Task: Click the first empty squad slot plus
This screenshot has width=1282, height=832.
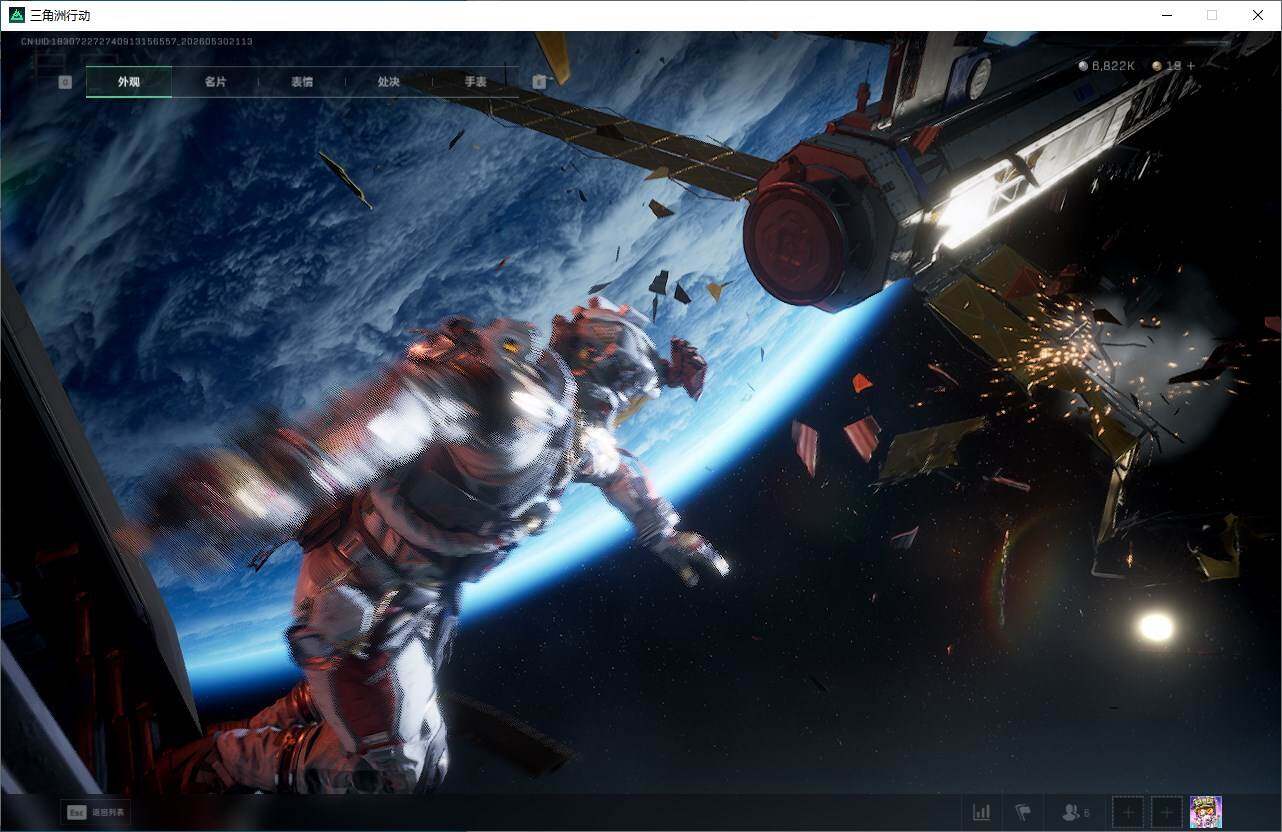Action: pyautogui.click(x=1129, y=812)
